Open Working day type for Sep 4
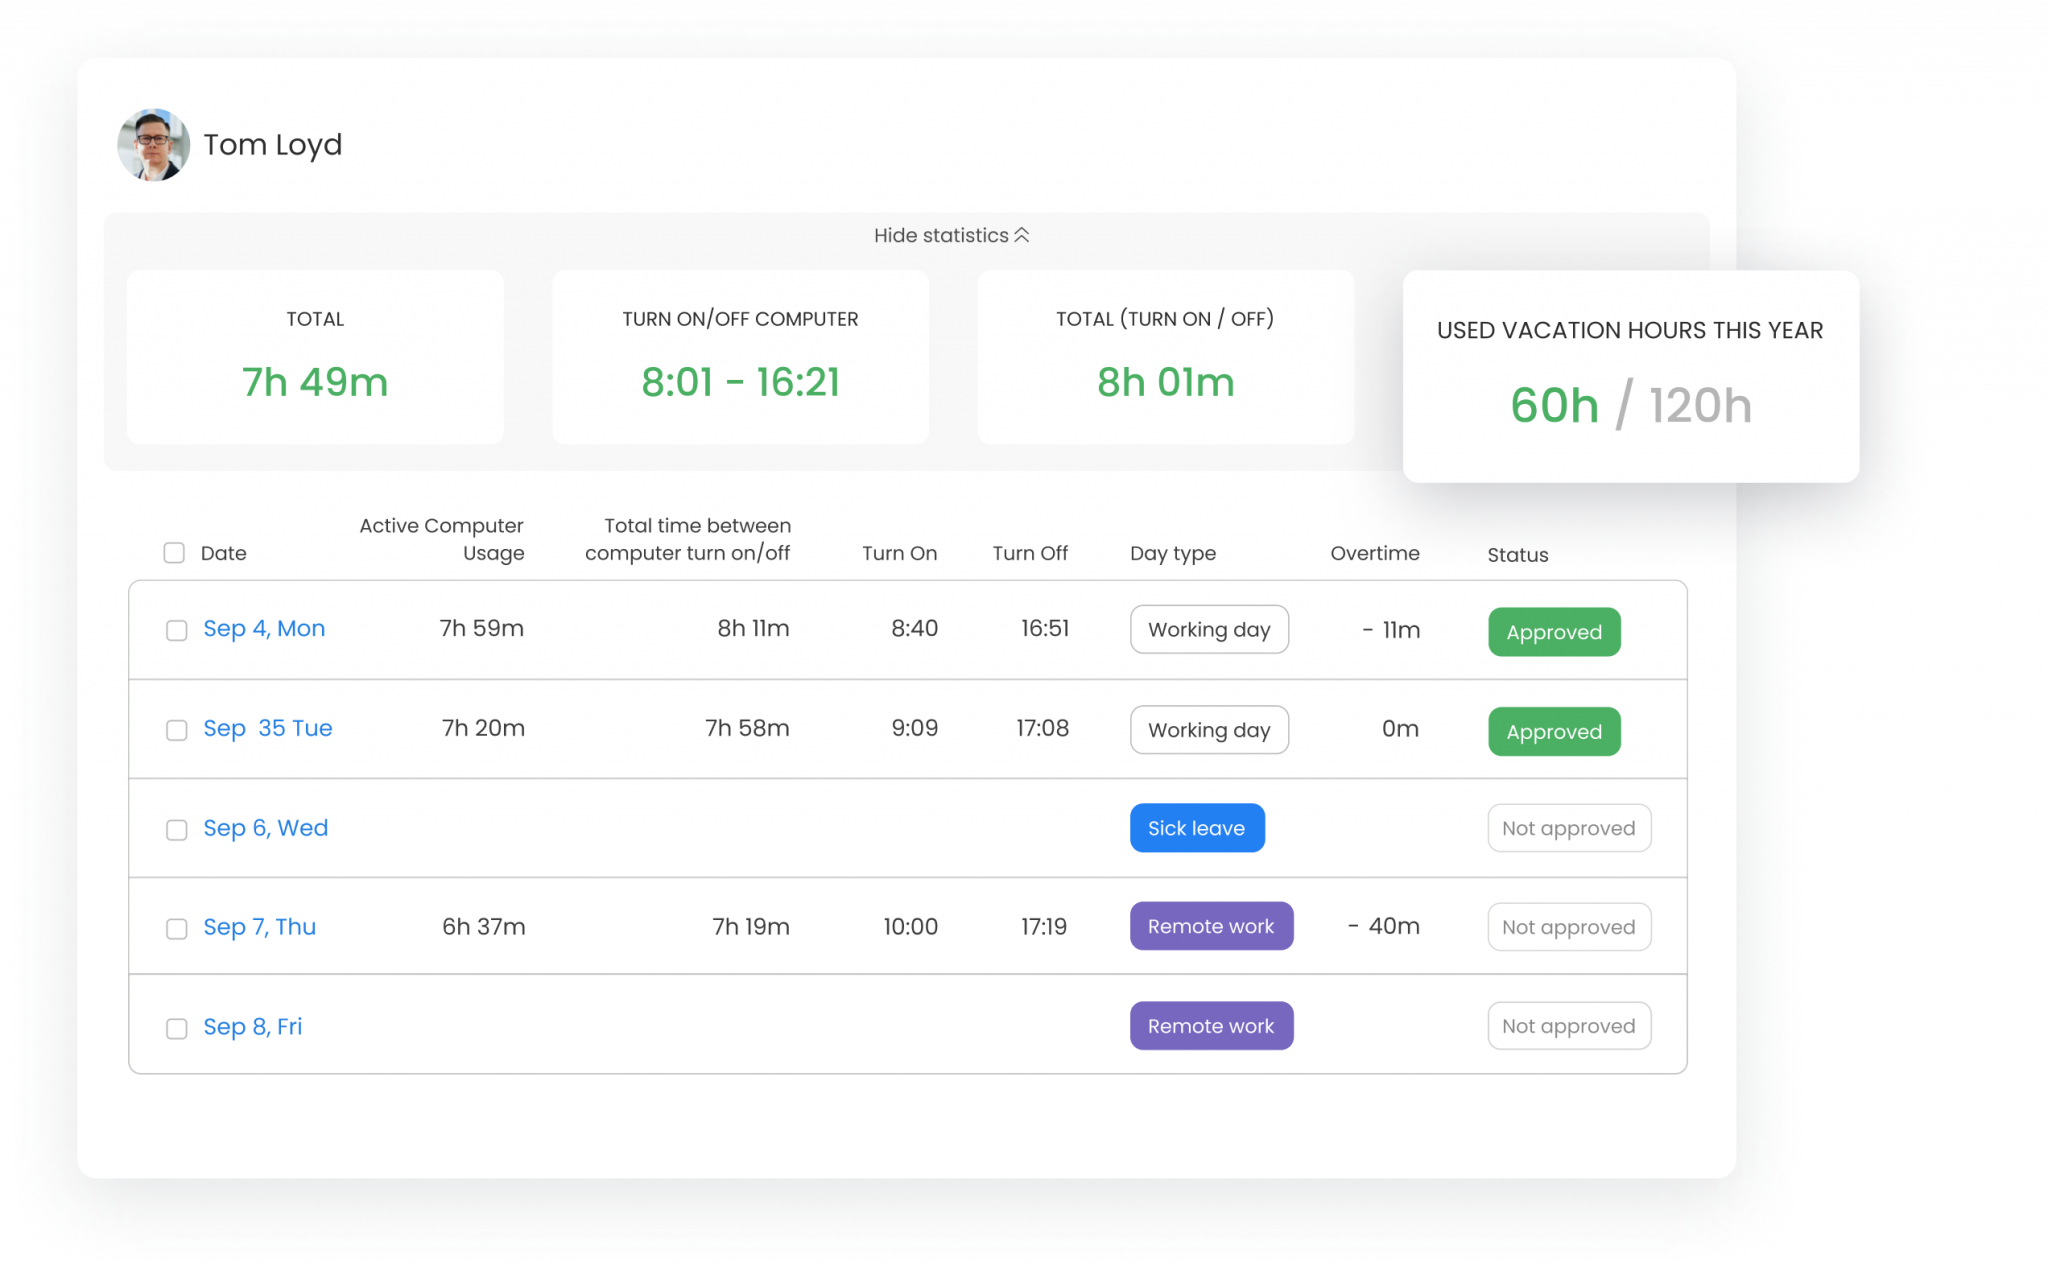The height and width of the screenshot is (1275, 2048). (1208, 630)
